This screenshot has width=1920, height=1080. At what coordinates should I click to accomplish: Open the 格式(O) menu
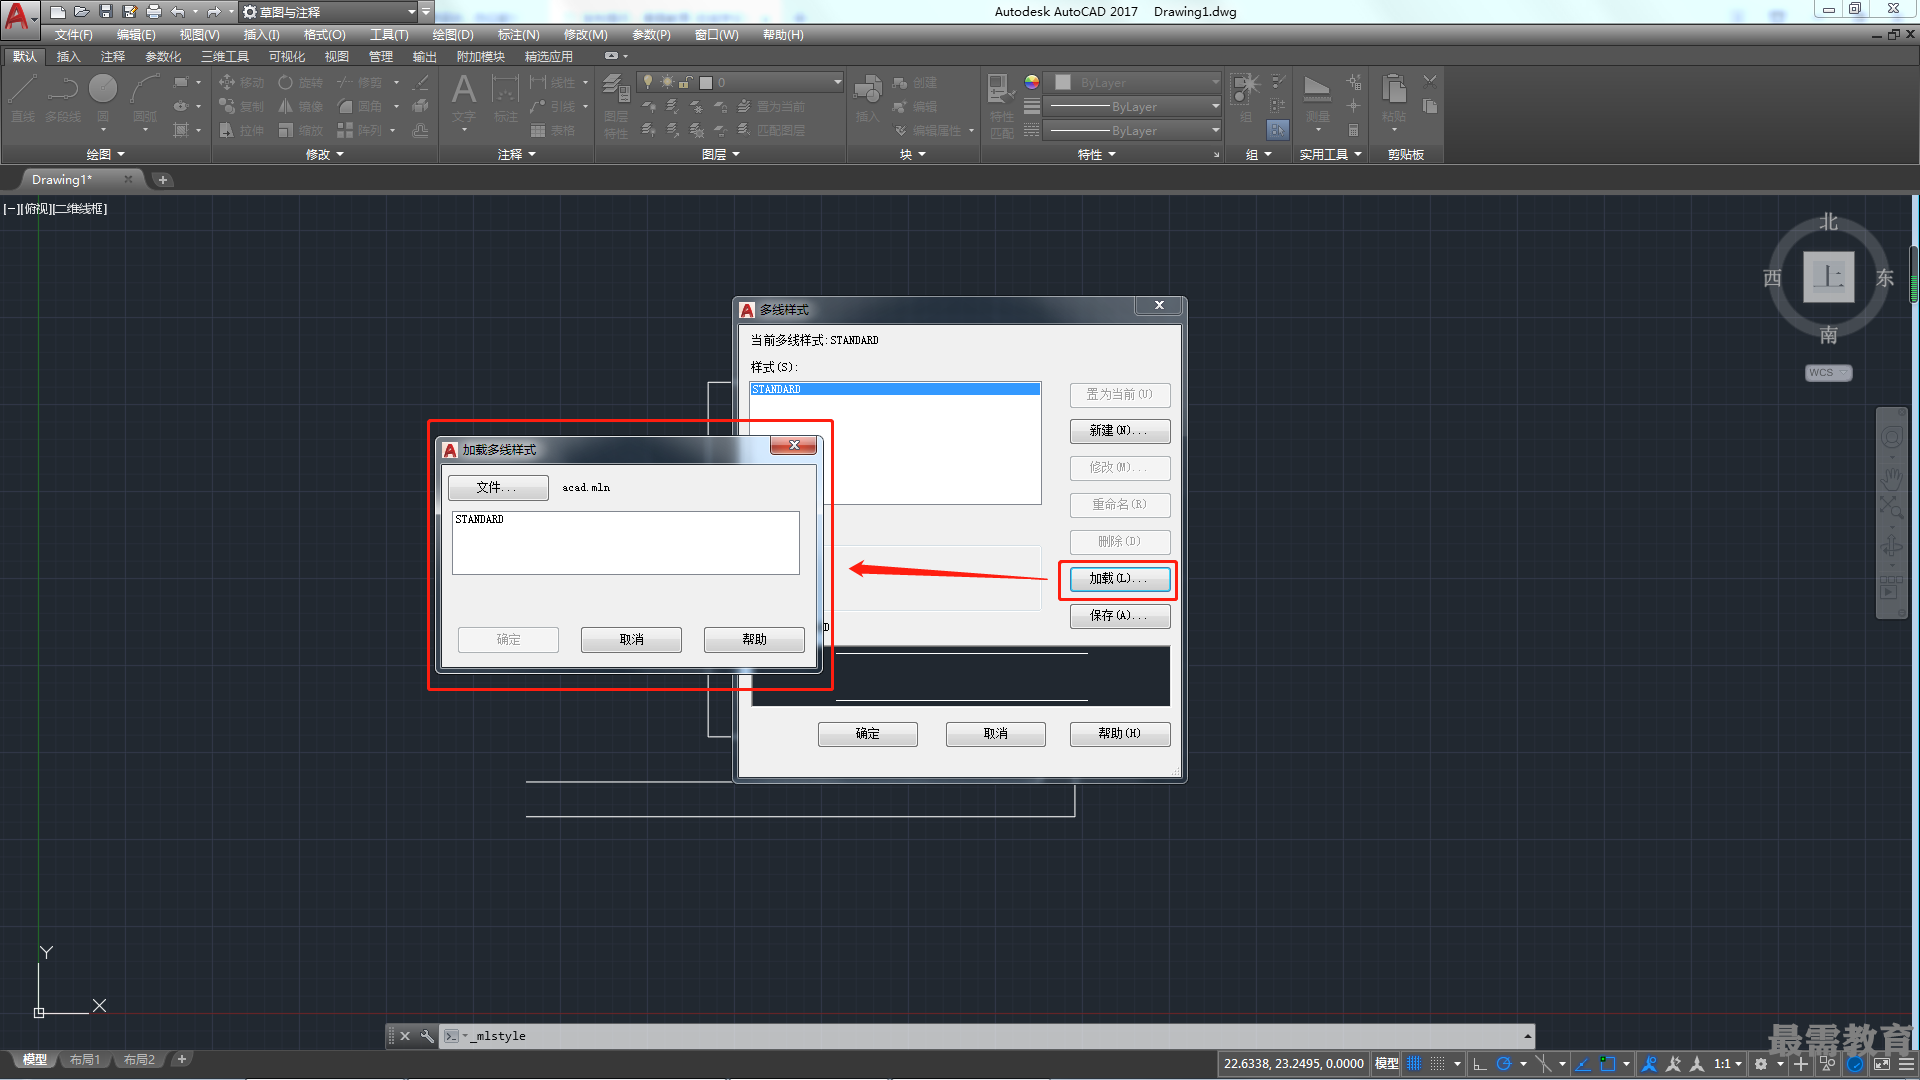coord(325,35)
